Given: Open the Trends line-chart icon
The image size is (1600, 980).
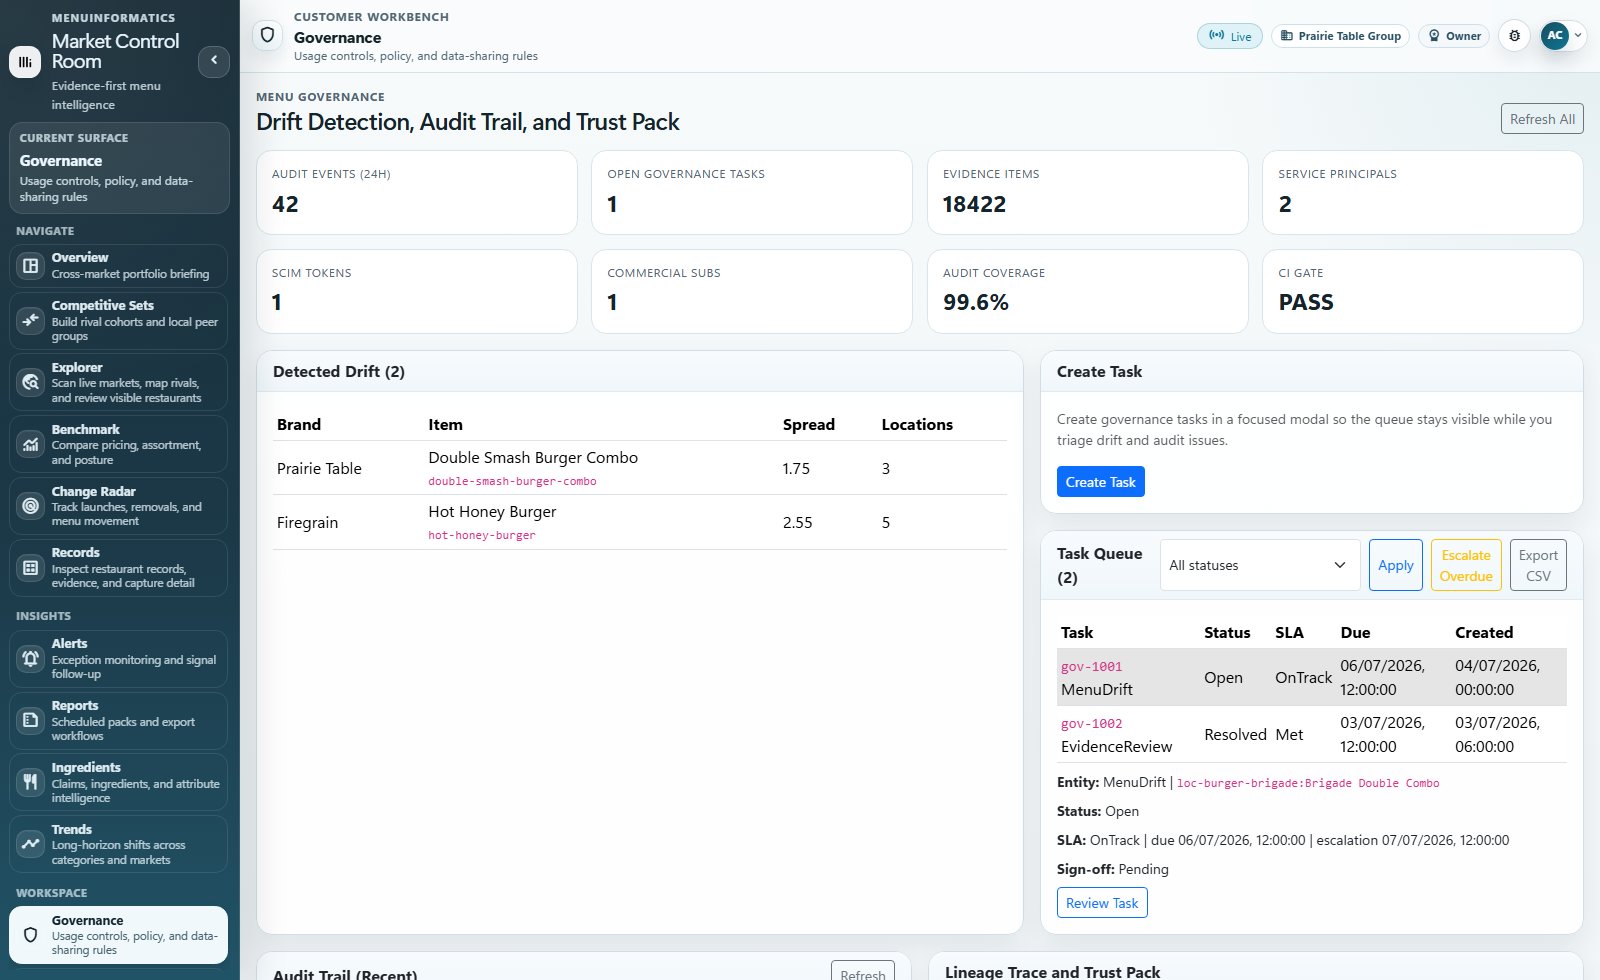Looking at the screenshot, I should pos(31,844).
